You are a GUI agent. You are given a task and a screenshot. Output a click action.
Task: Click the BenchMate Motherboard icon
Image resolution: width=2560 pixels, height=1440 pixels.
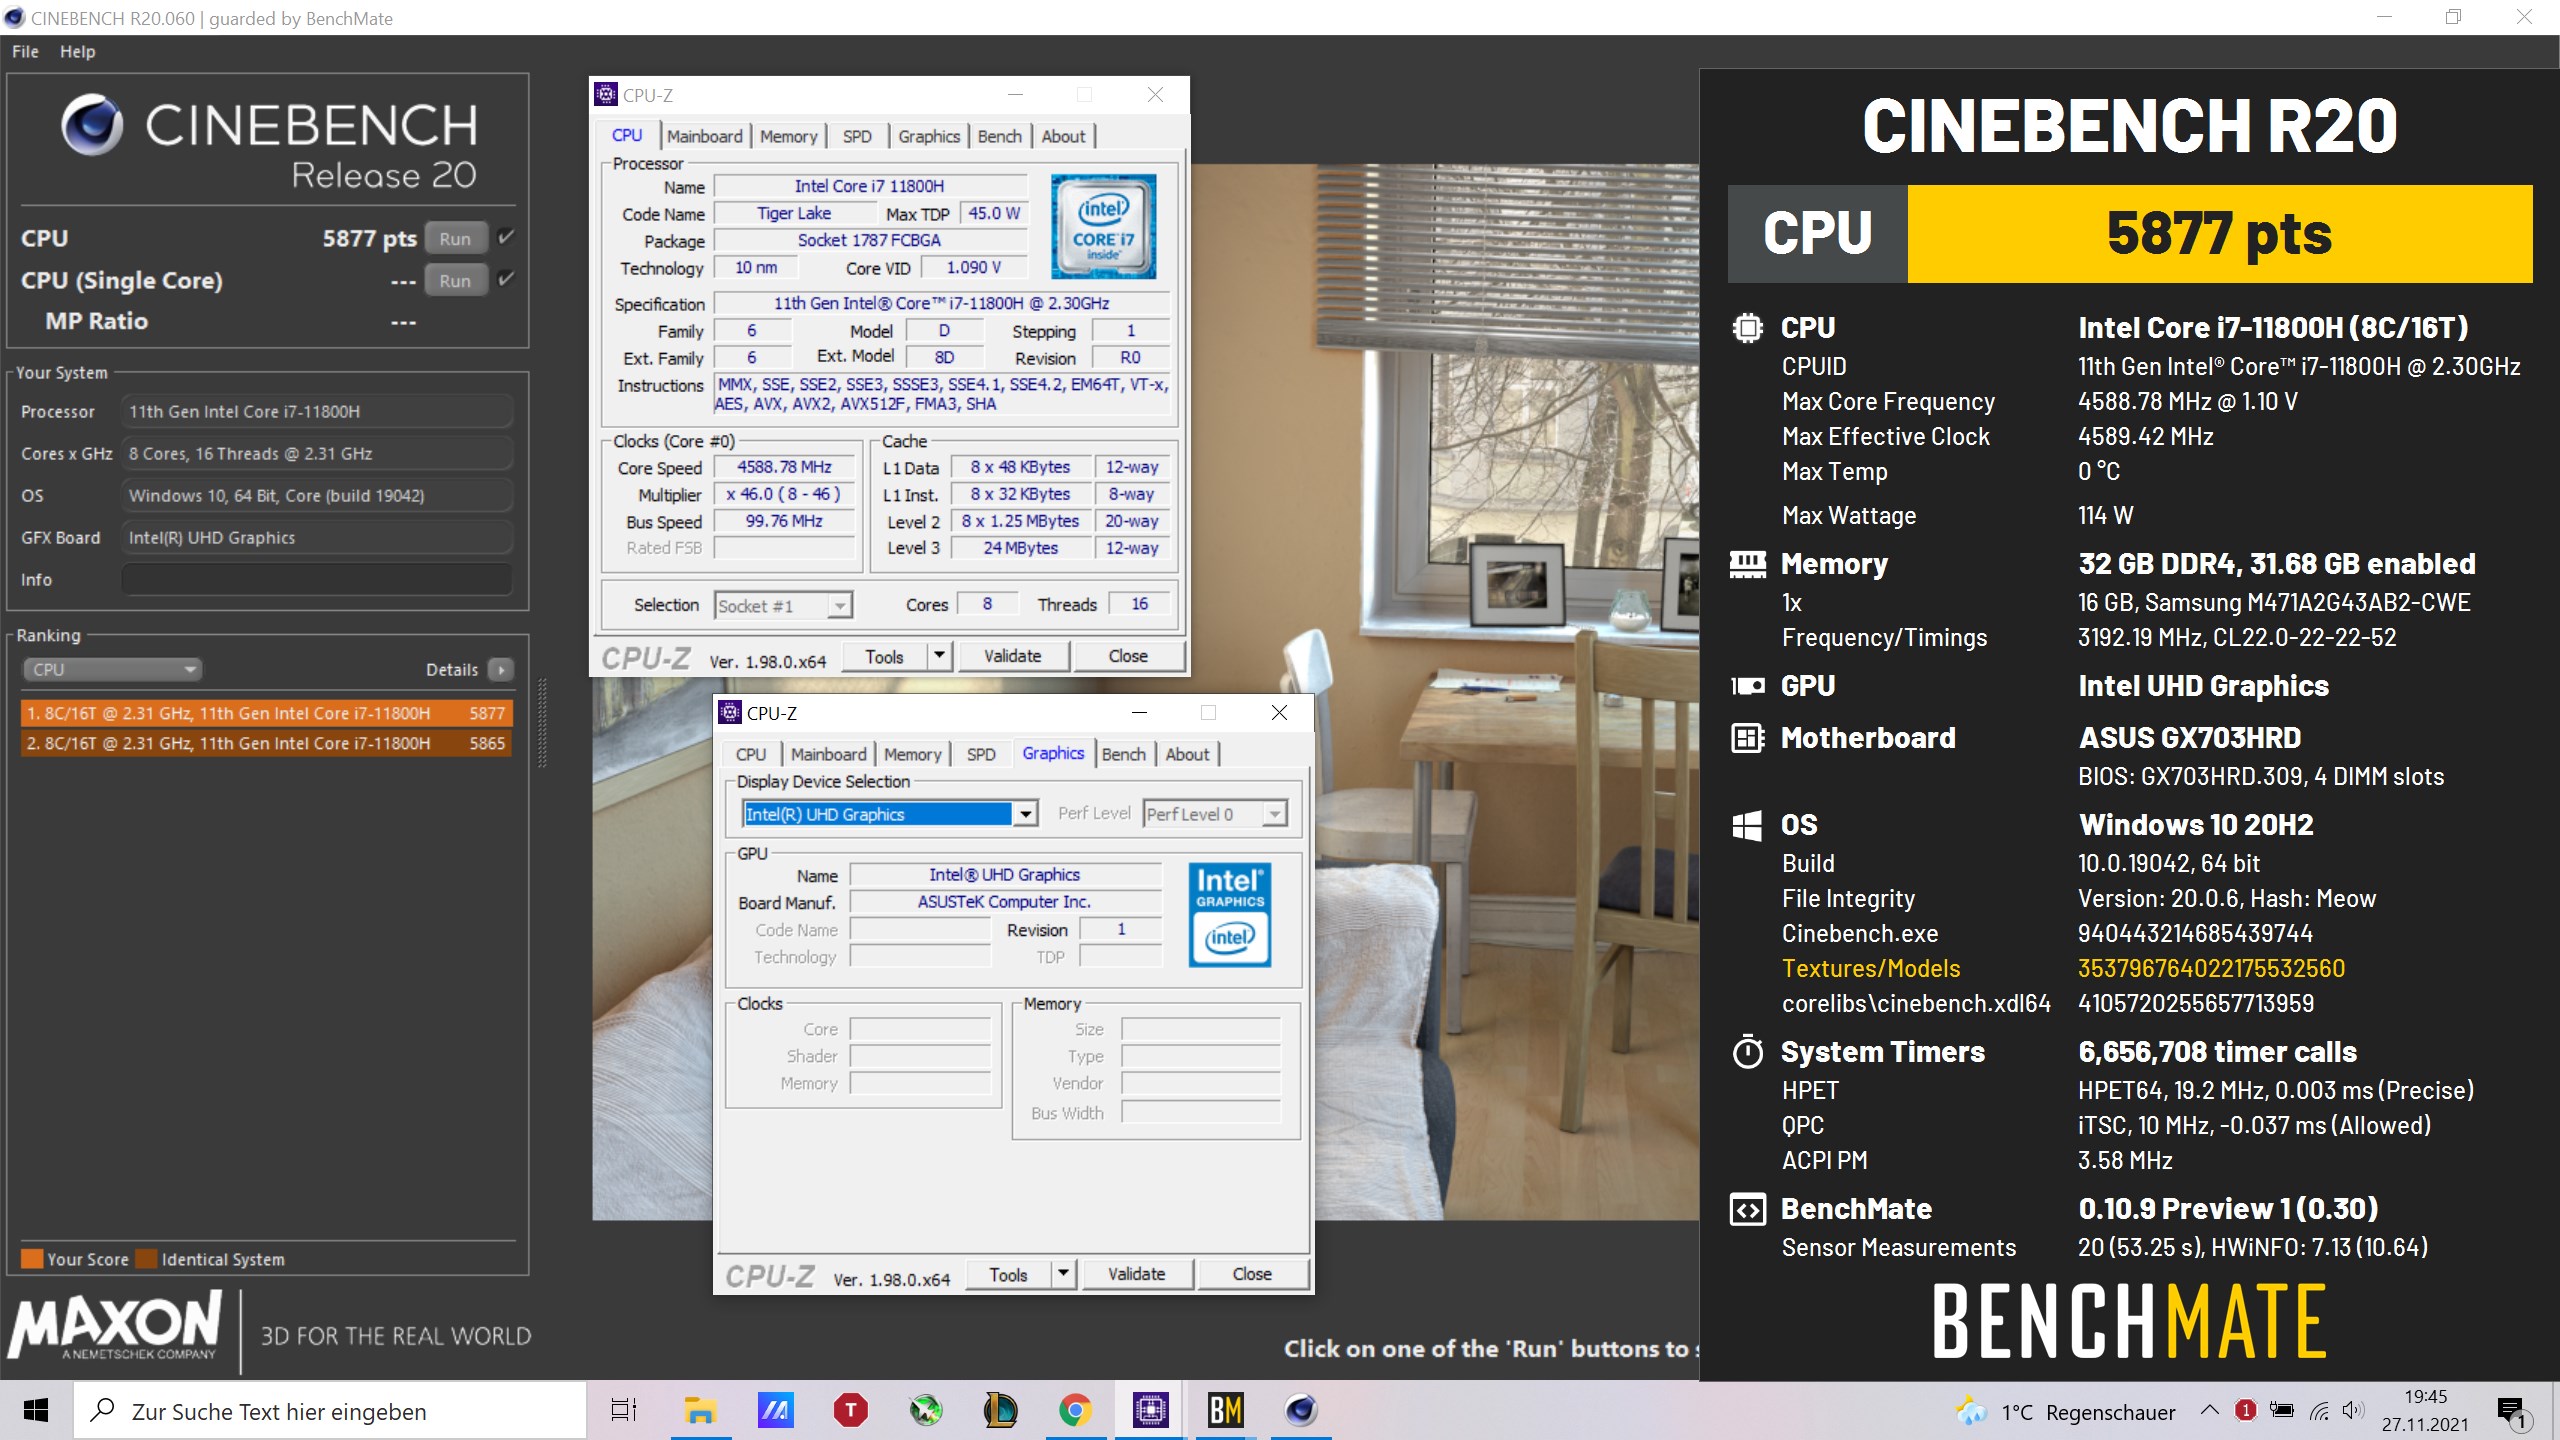[x=1747, y=738]
